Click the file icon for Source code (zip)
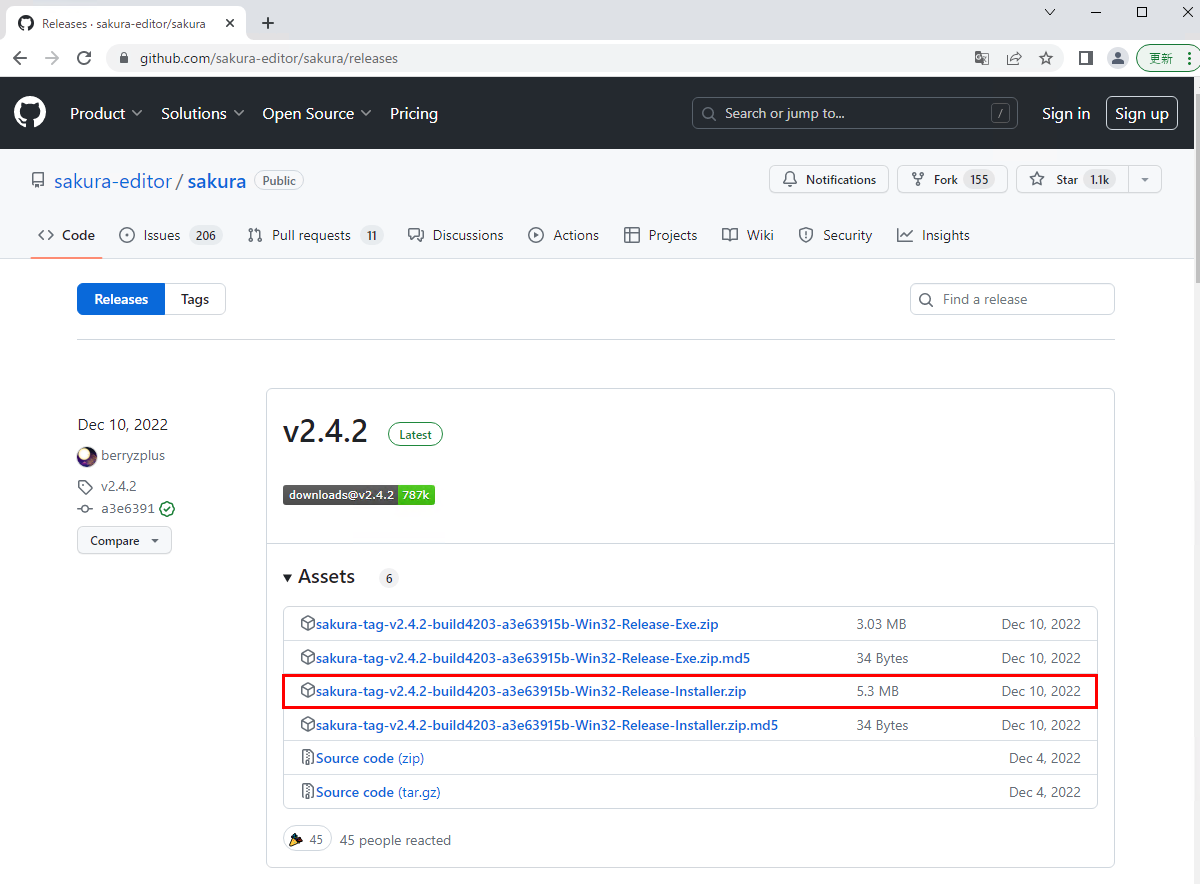The width and height of the screenshot is (1200, 884). point(308,758)
